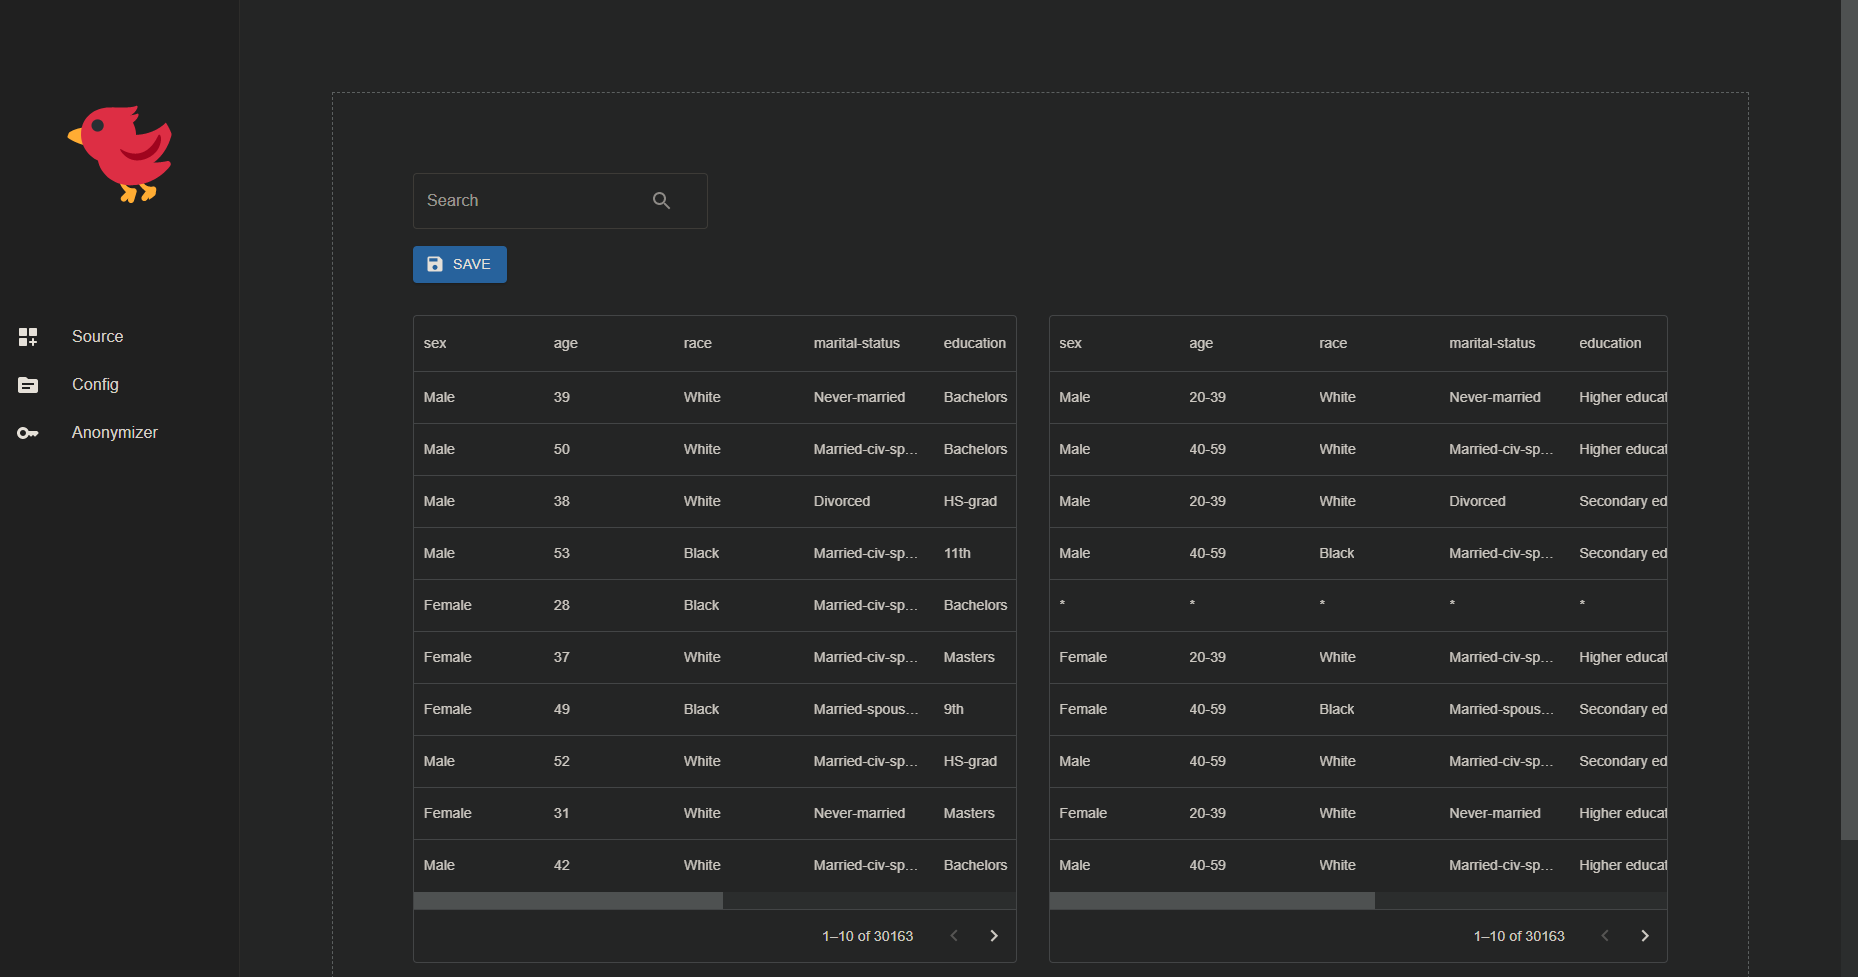Click the search magnifier icon
This screenshot has width=1858, height=977.
coord(661,201)
